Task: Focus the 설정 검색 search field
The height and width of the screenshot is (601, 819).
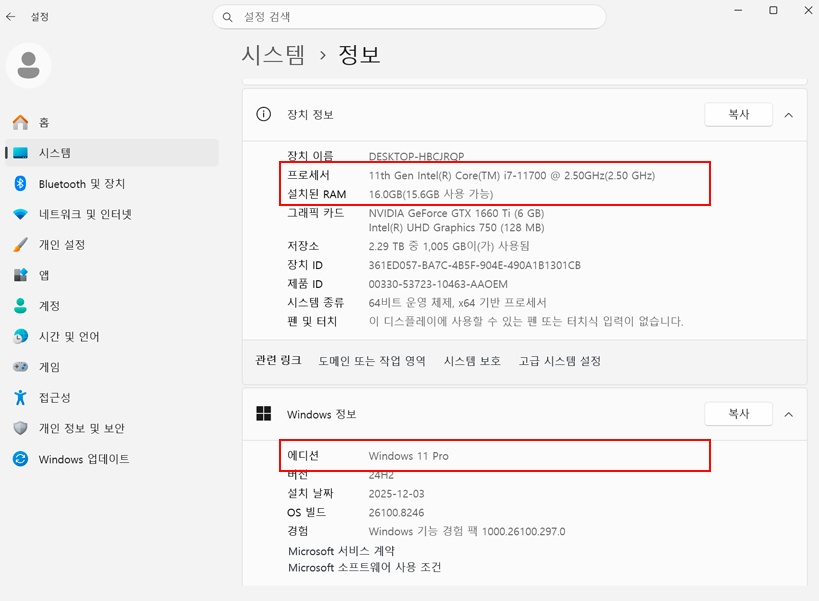Action: coord(410,17)
